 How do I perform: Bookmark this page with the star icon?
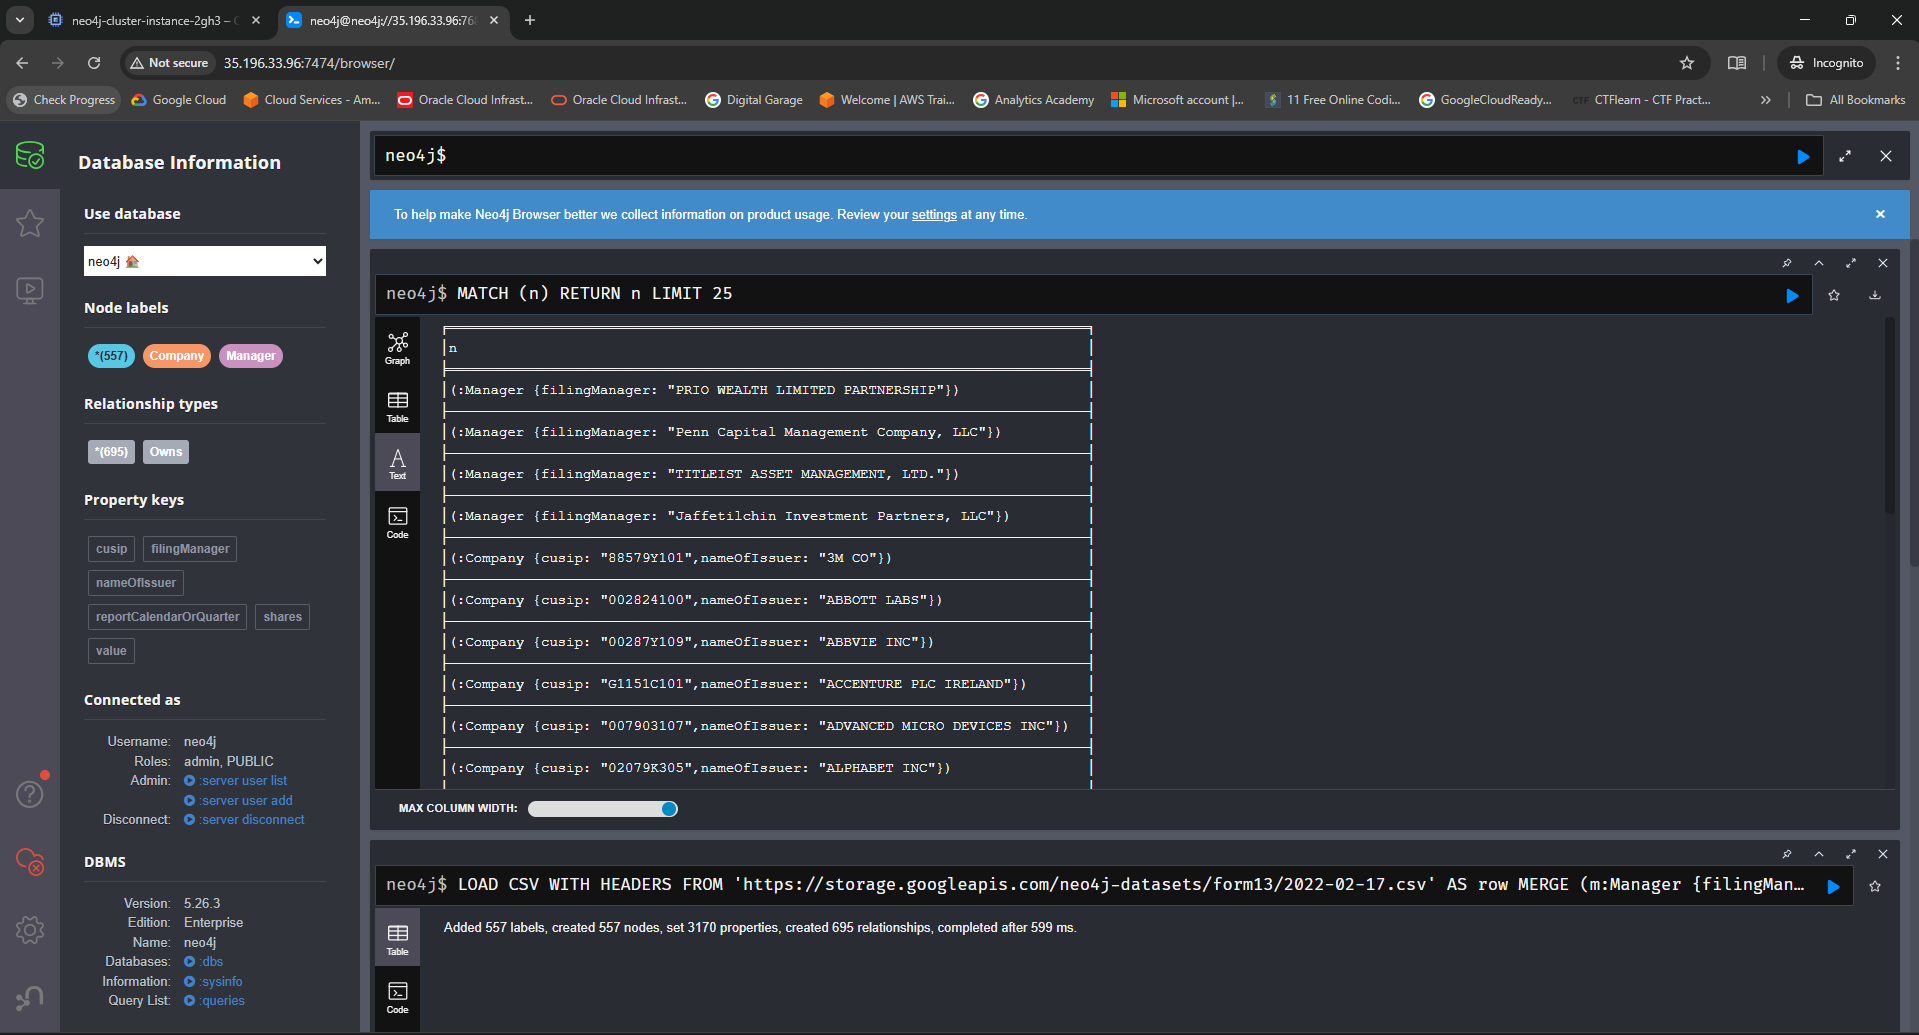[x=1687, y=63]
